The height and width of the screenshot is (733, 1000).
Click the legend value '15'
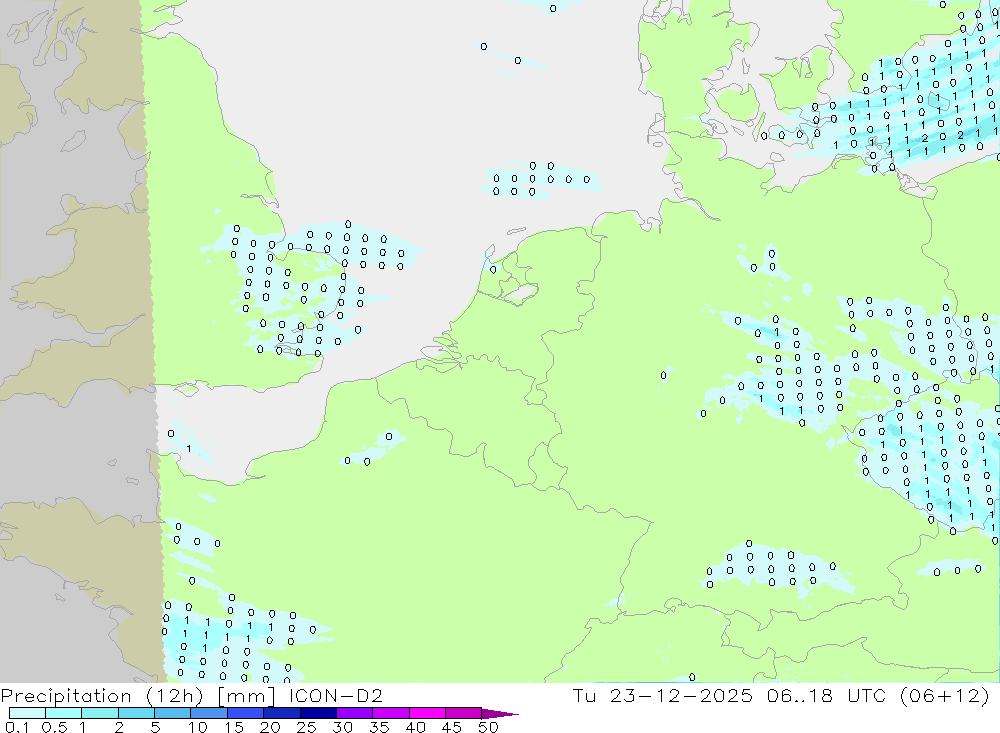tap(233, 727)
